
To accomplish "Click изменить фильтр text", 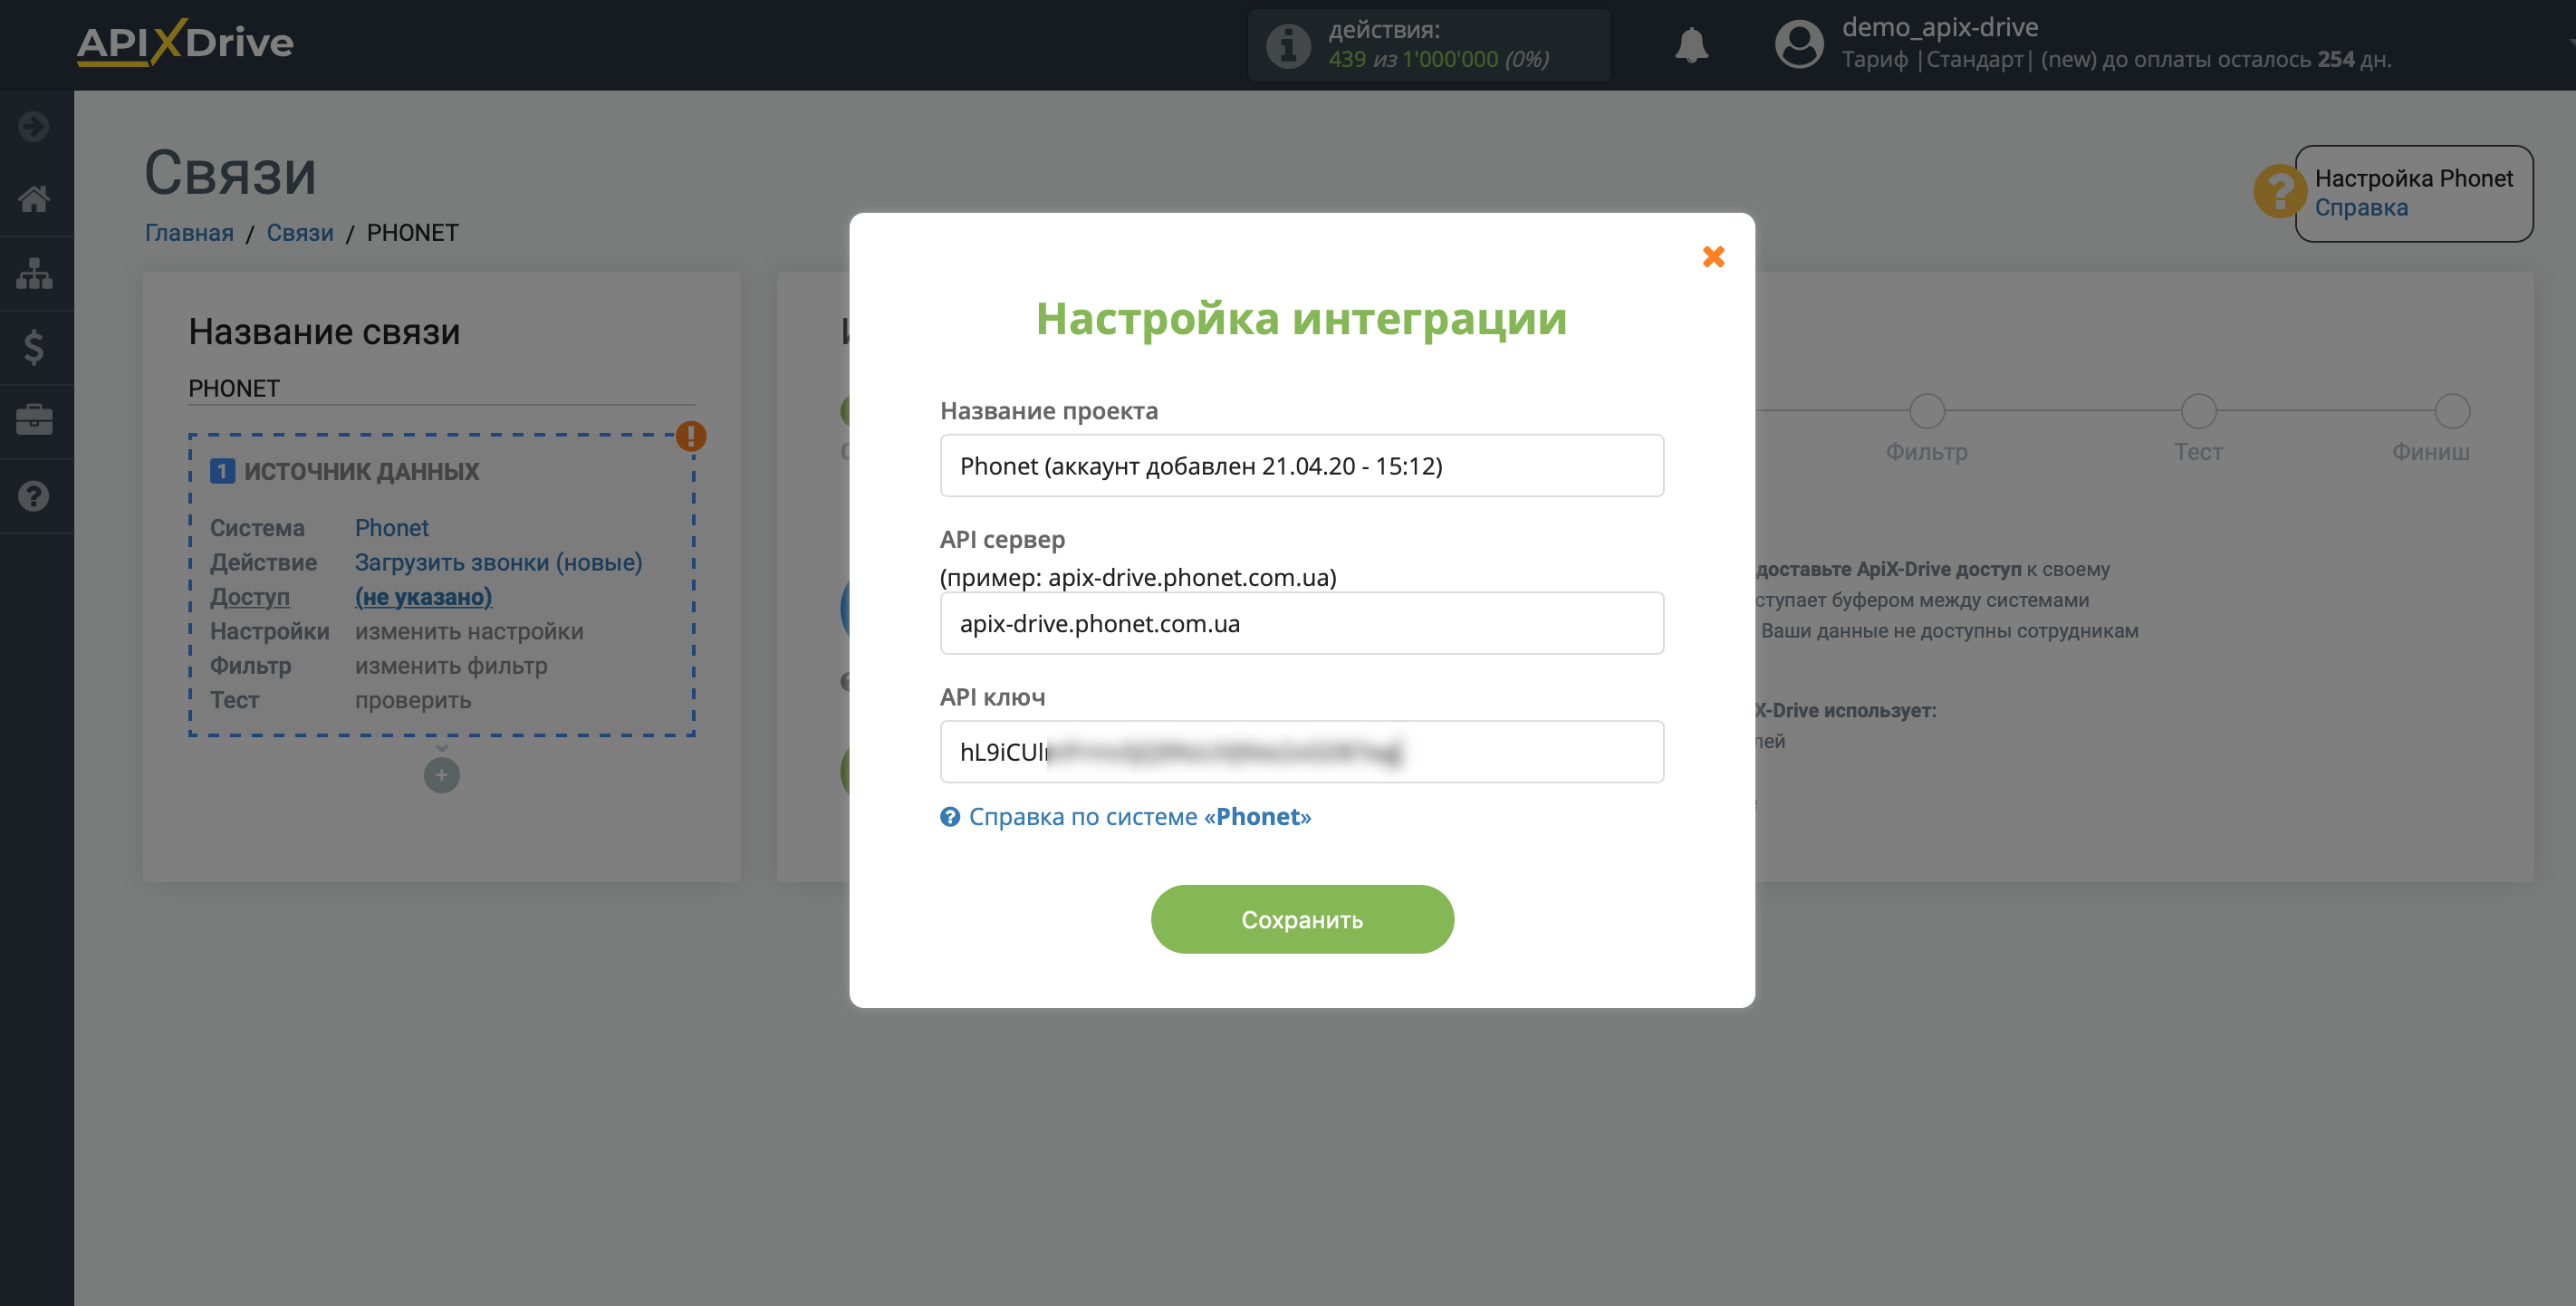I will tap(451, 666).
